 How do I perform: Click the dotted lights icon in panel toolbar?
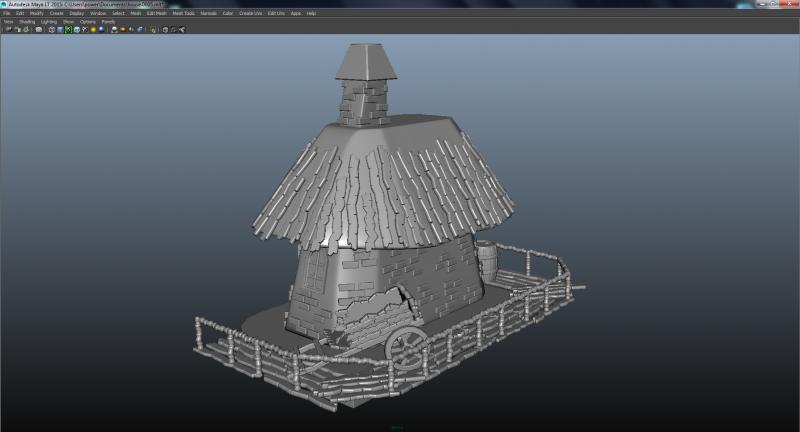pyautogui.click(x=85, y=30)
